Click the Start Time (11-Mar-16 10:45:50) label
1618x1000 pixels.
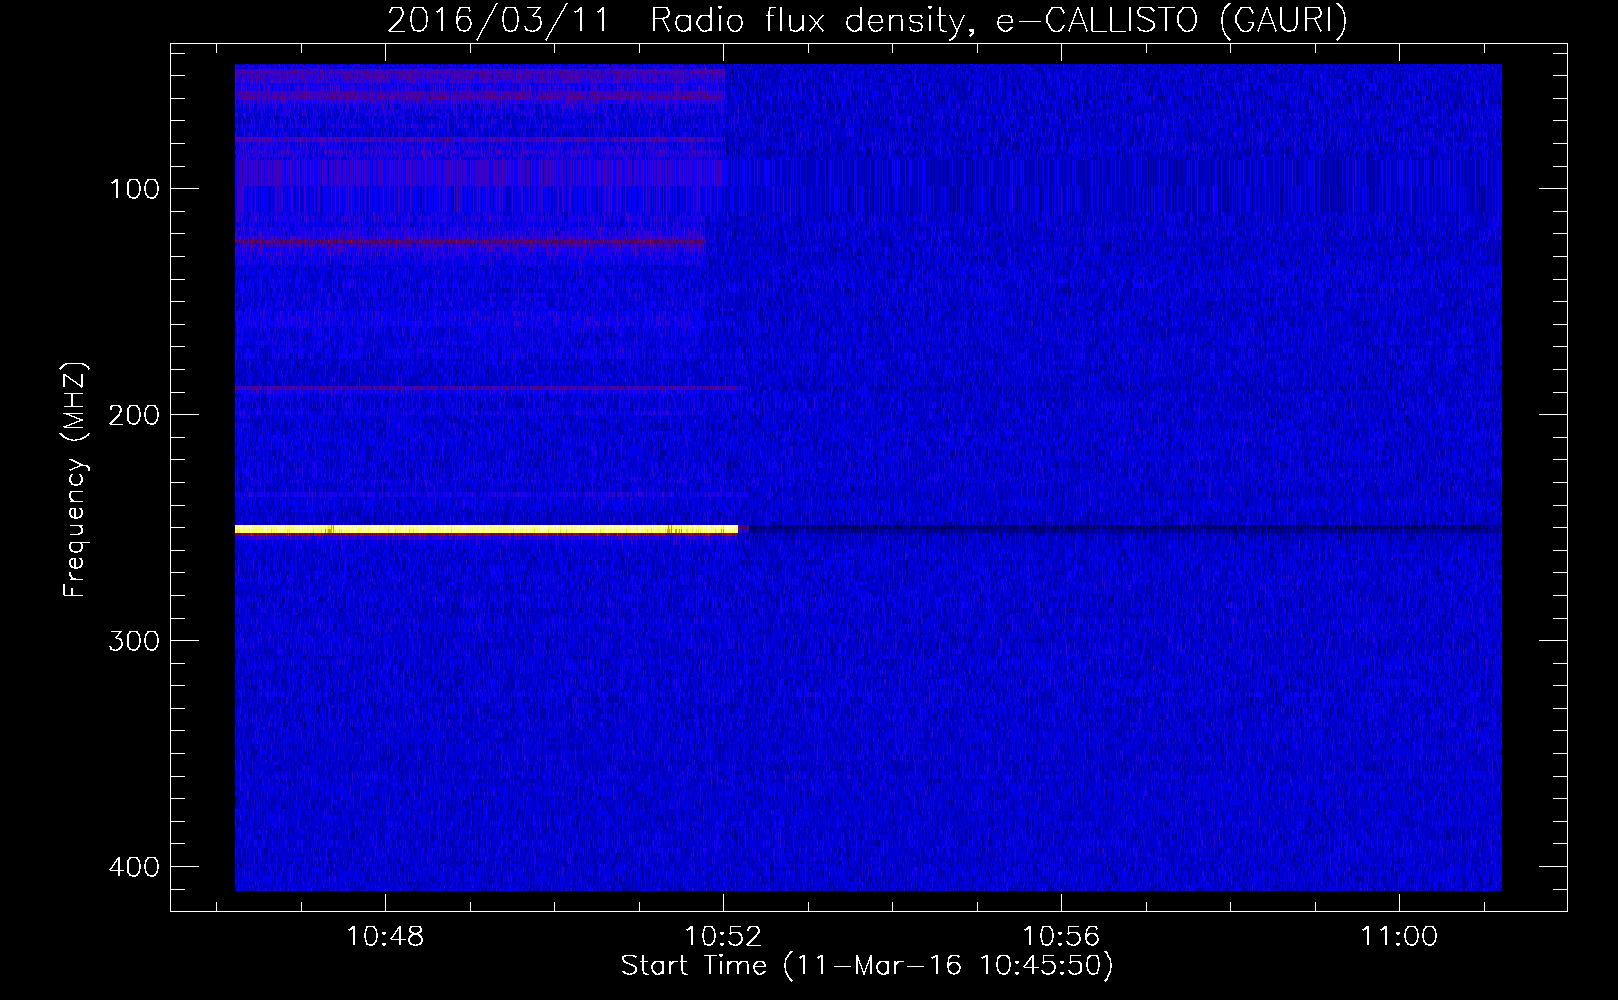tap(867, 966)
